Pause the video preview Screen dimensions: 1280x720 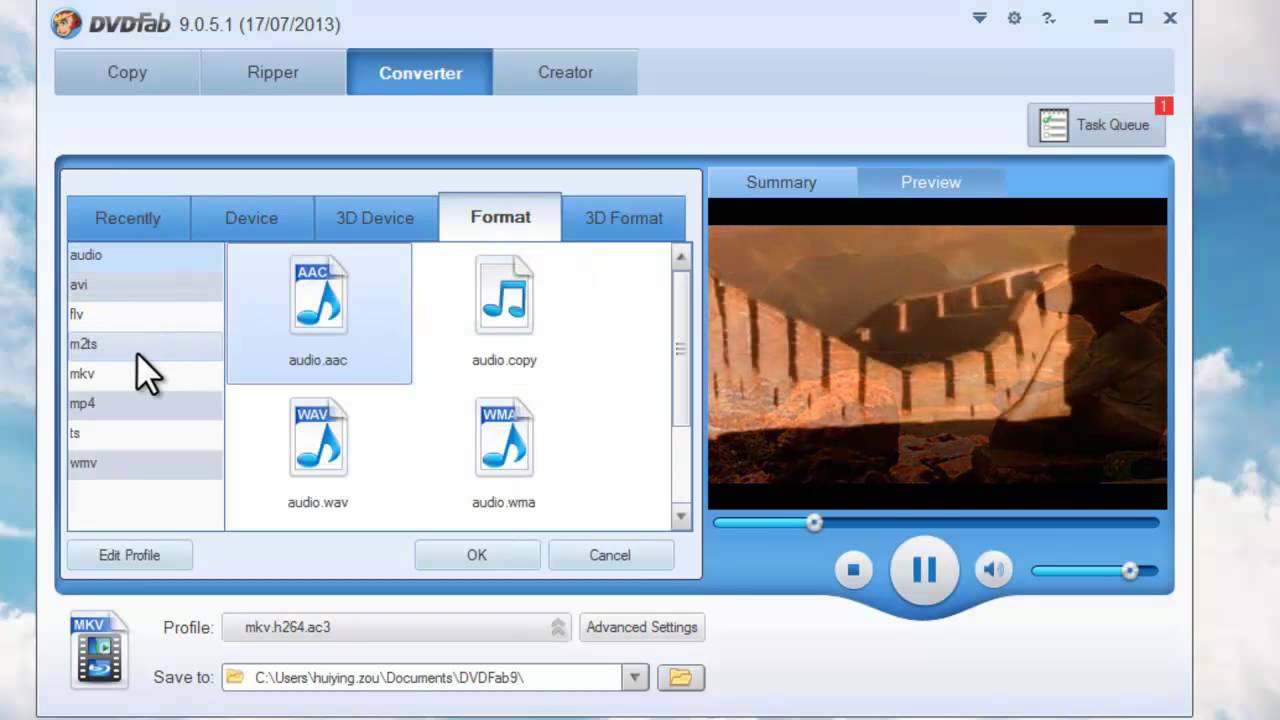(x=924, y=570)
